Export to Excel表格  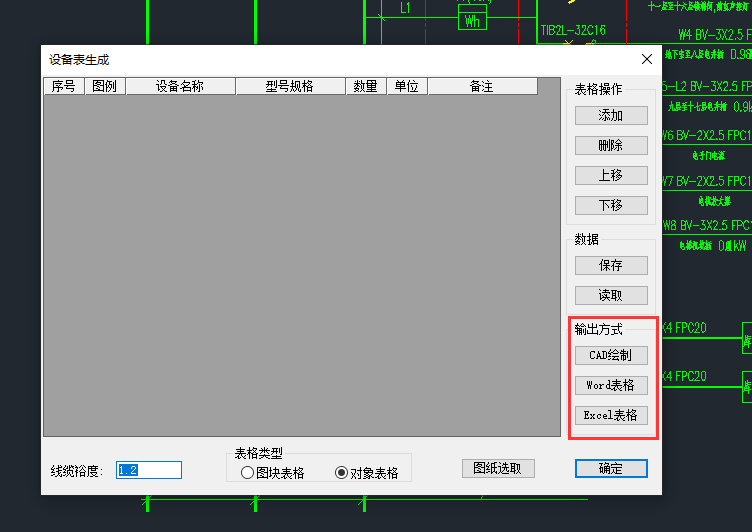point(610,415)
